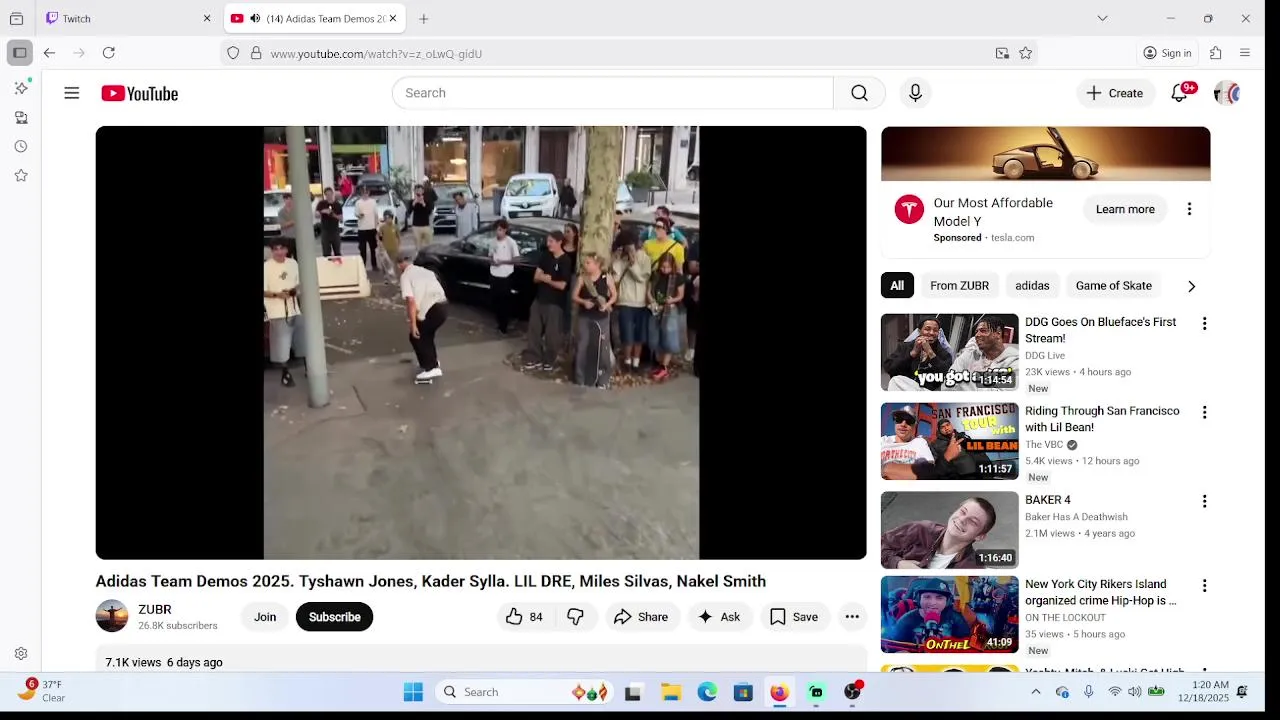Like the video with thumbs up
Screen dimensions: 1280x720
coord(524,617)
